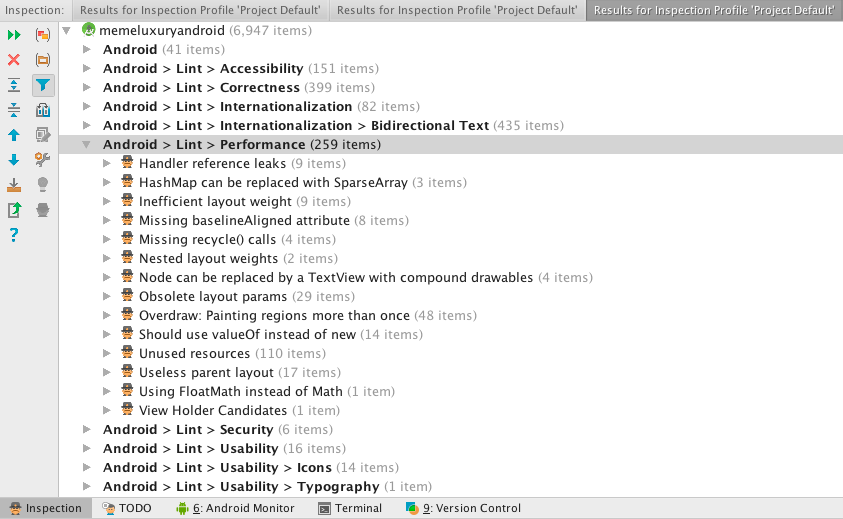Image resolution: width=843 pixels, height=519 pixels.
Task: Expand Usability > Icons group arrow
Action: (x=87, y=467)
